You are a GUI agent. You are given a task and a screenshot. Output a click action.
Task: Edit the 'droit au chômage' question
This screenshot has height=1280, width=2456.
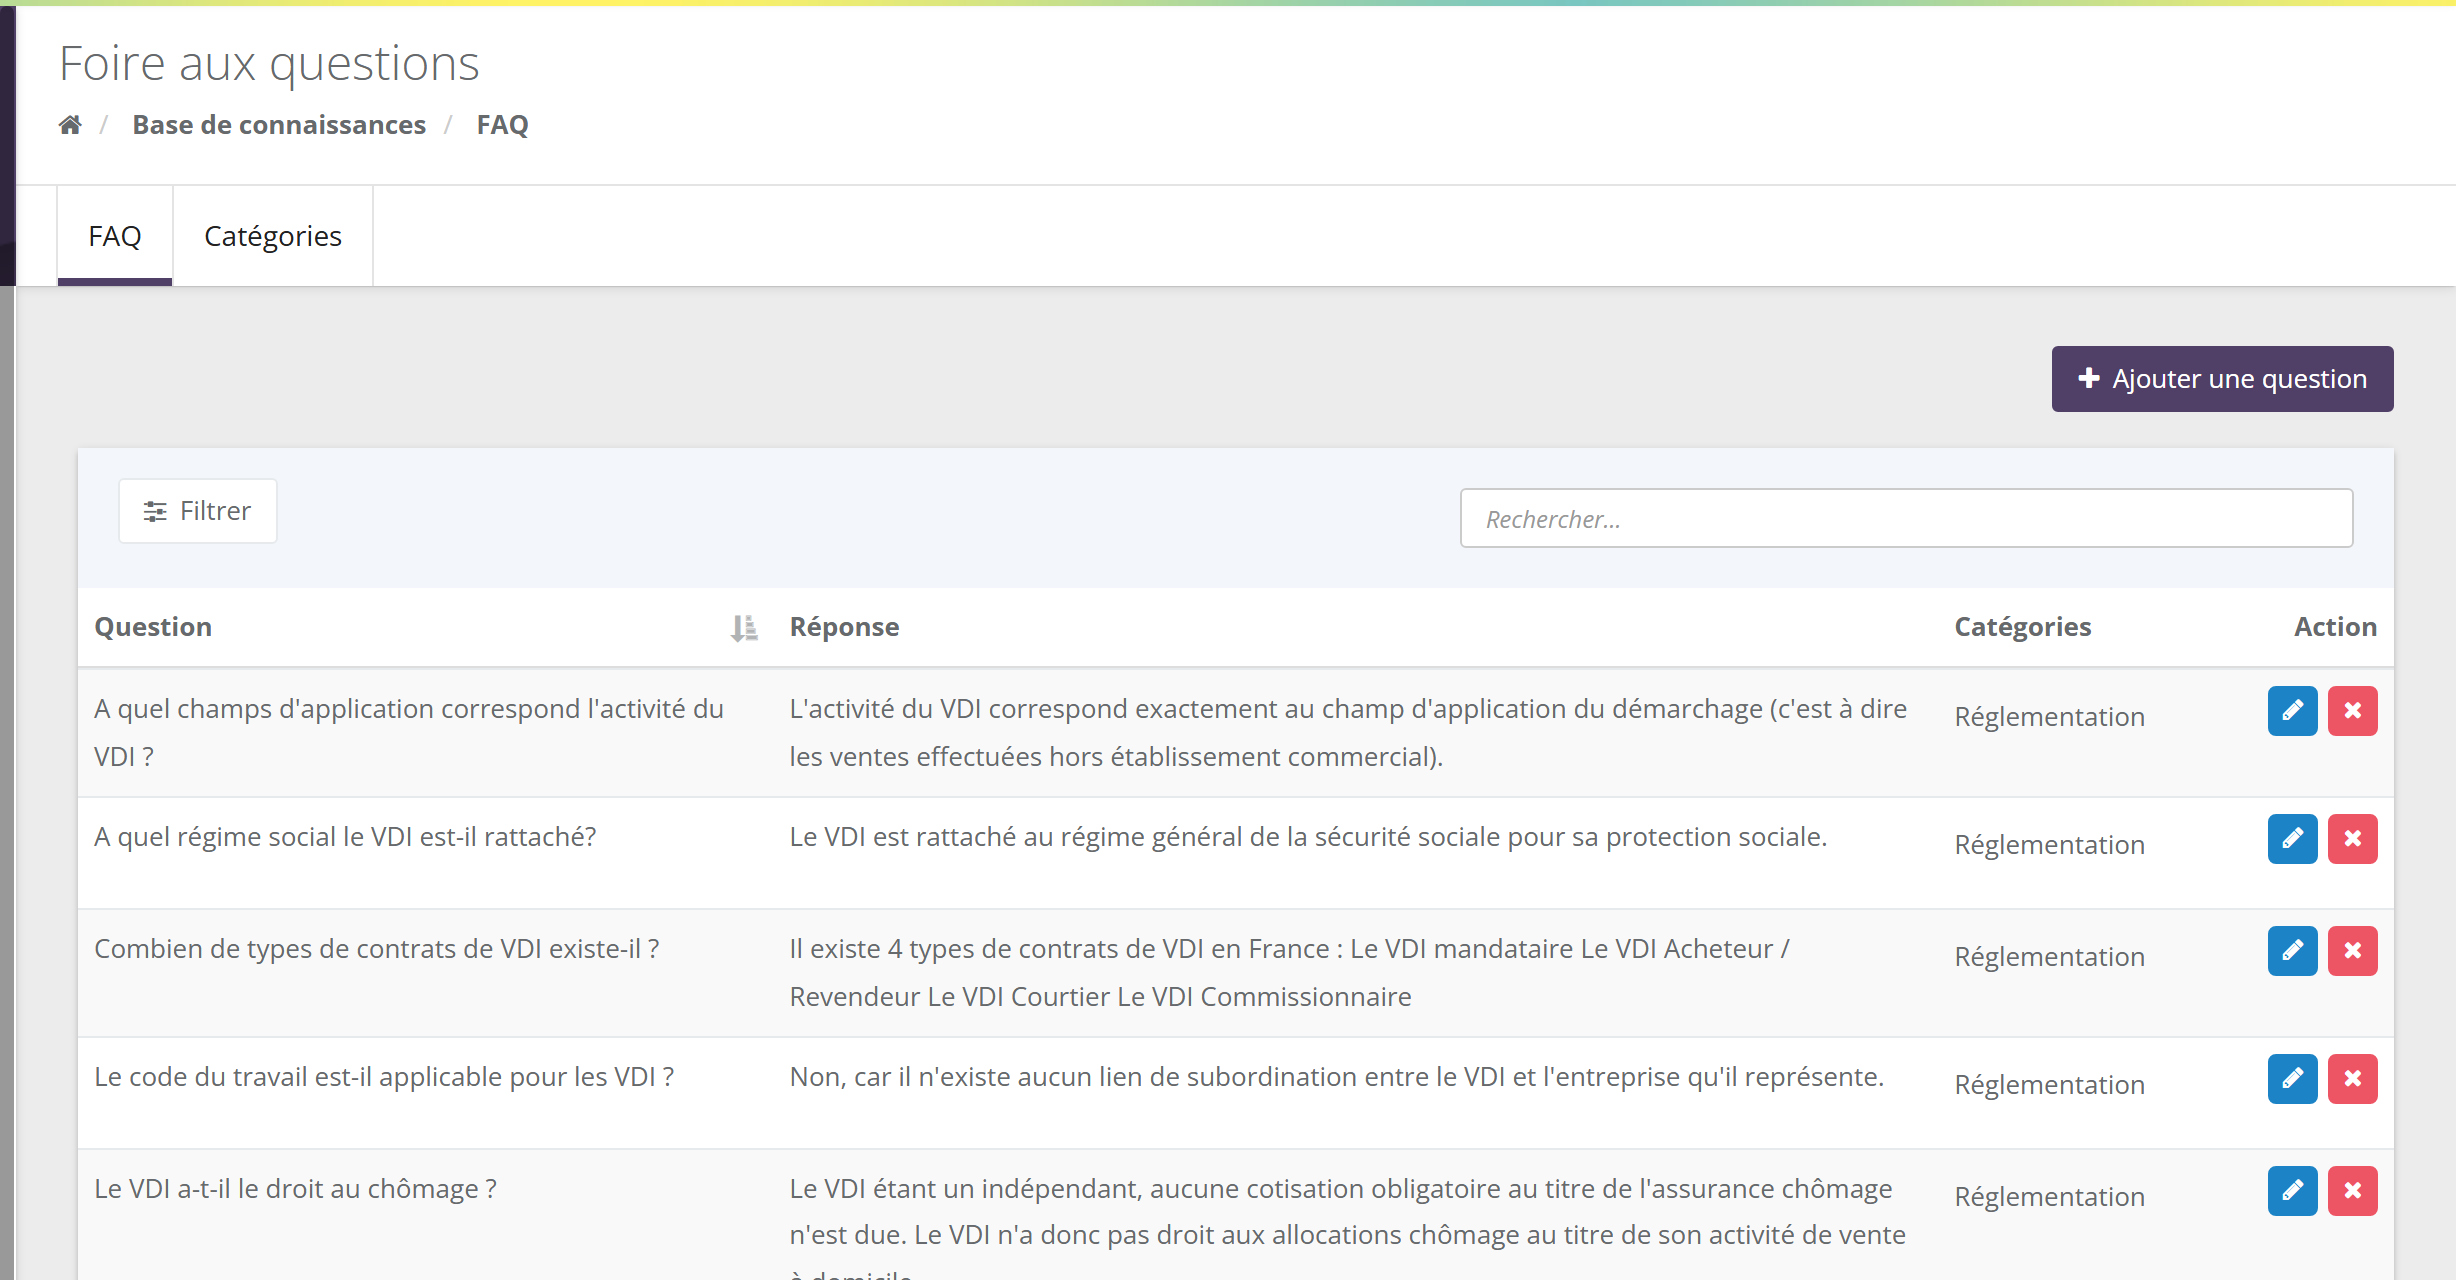pyautogui.click(x=2292, y=1191)
